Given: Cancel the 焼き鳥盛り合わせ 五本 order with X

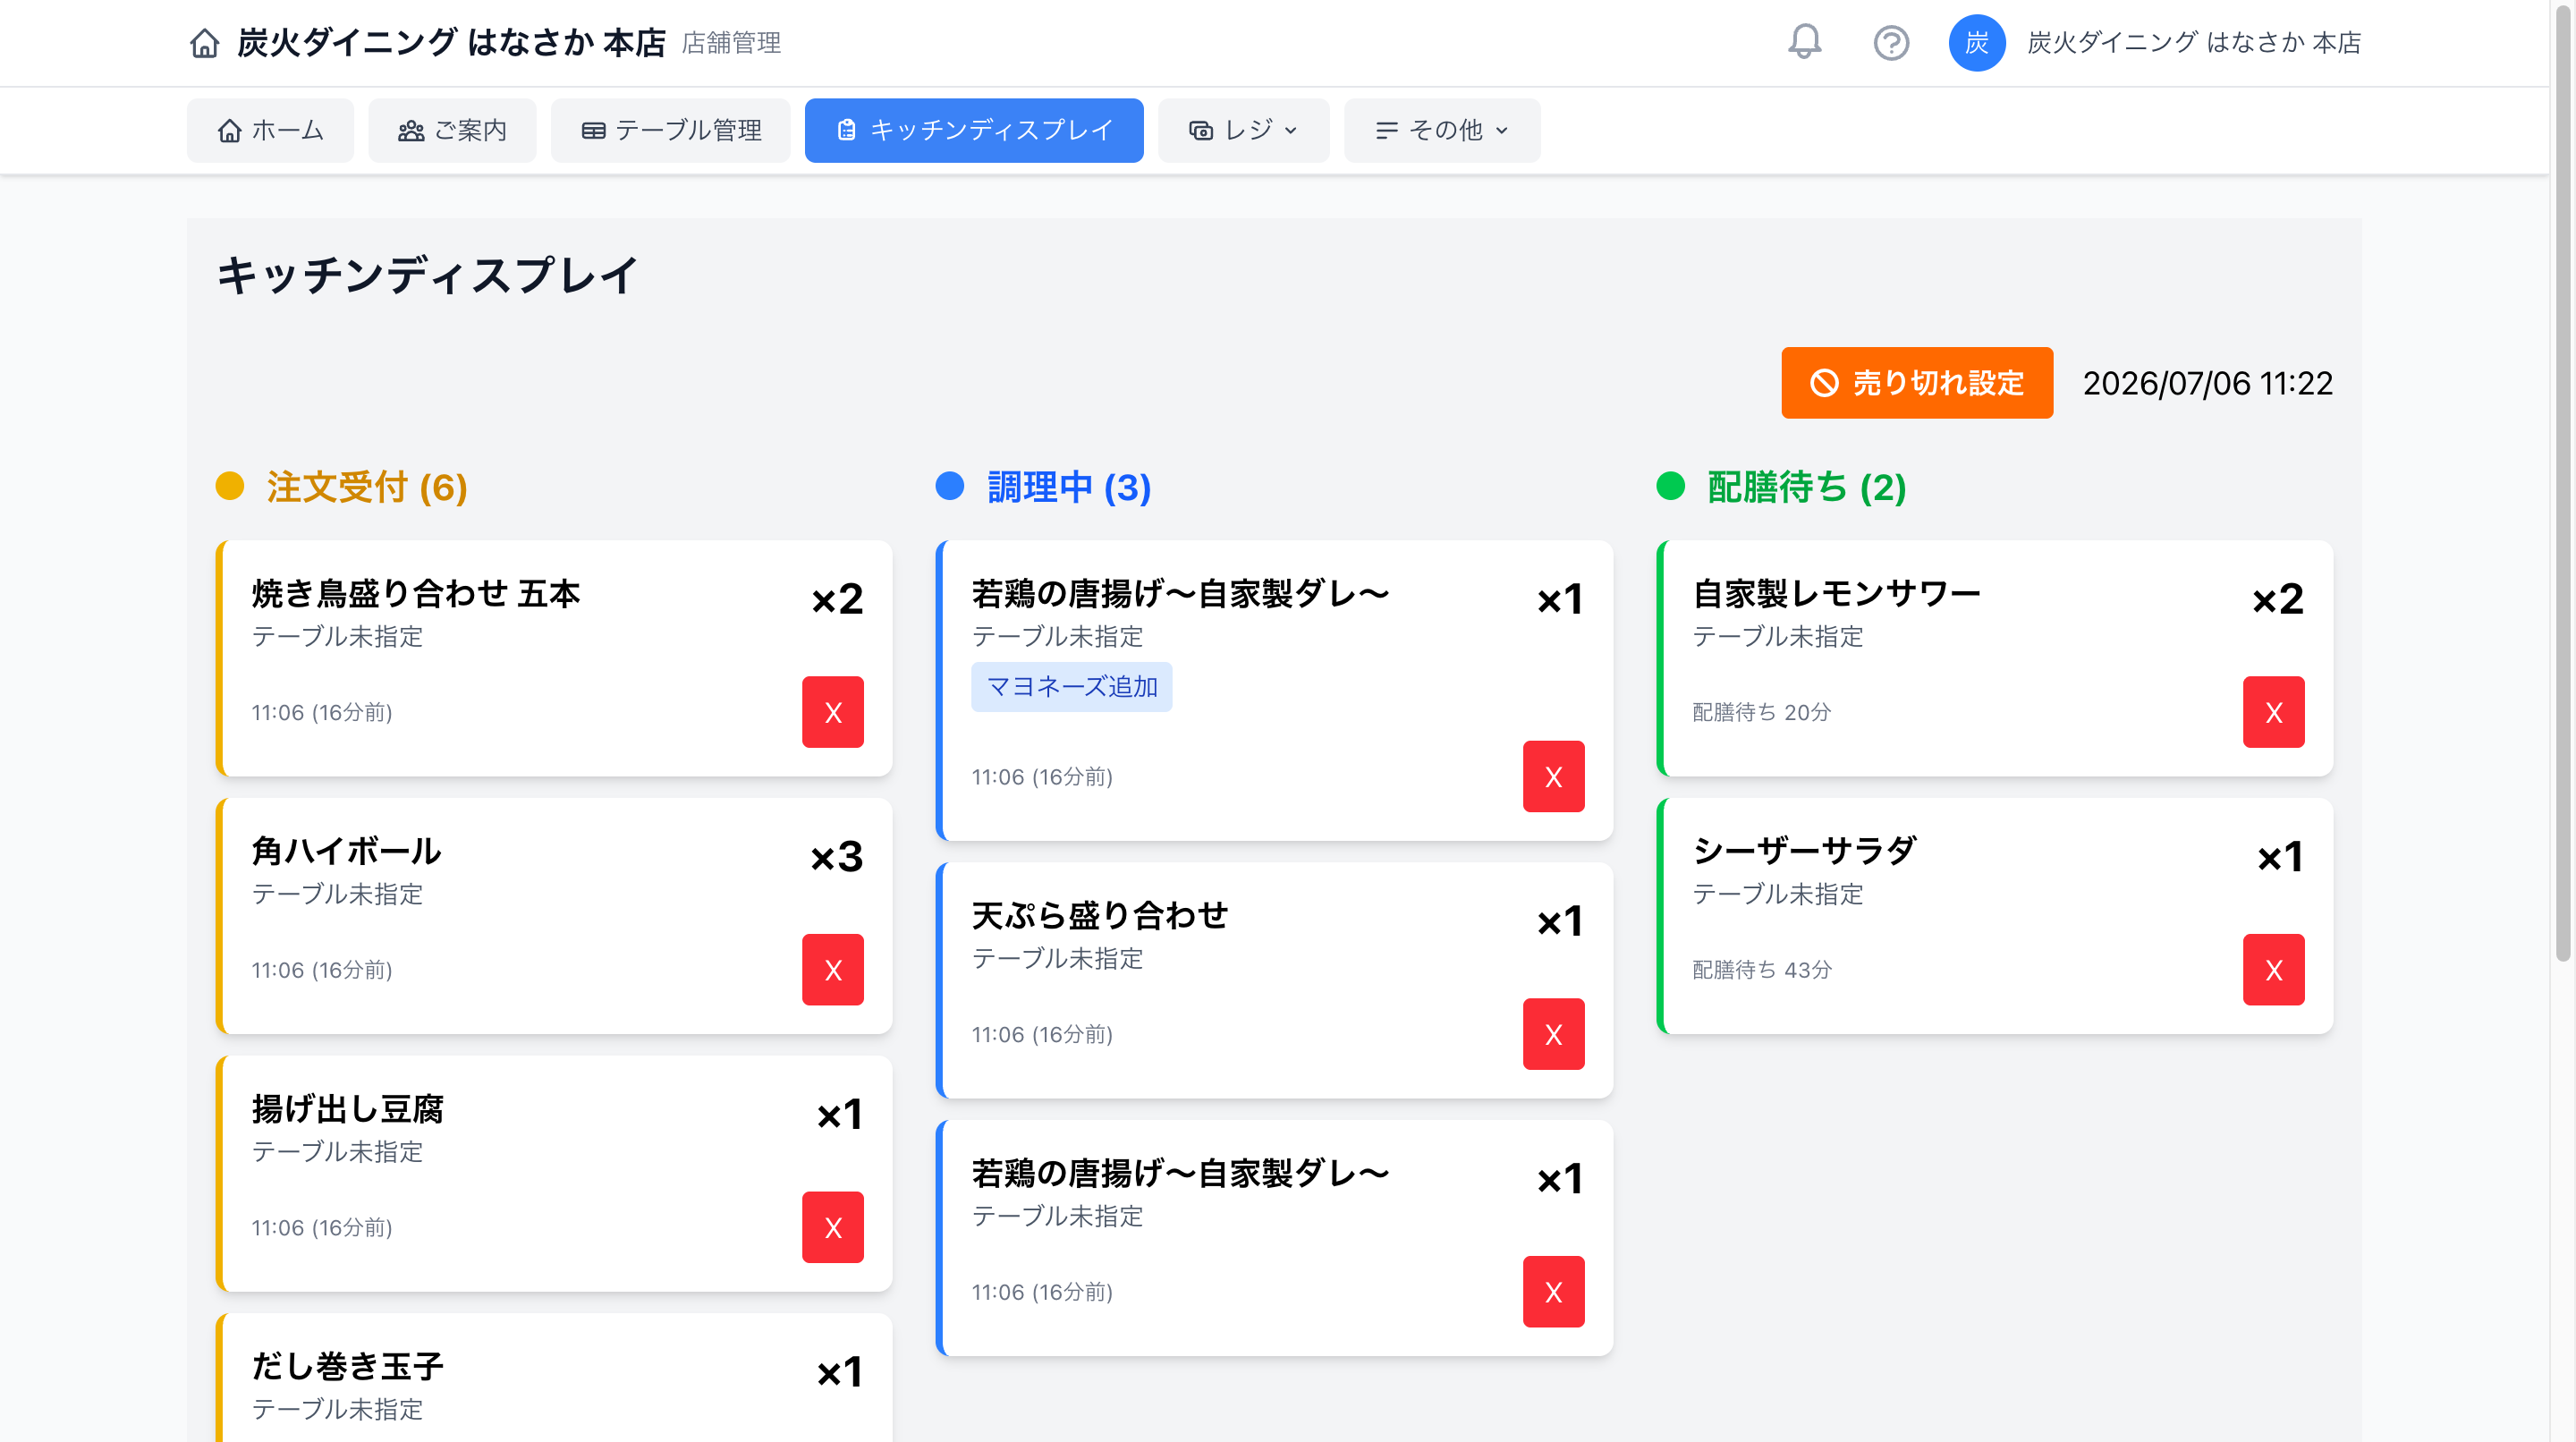Looking at the screenshot, I should tap(832, 712).
